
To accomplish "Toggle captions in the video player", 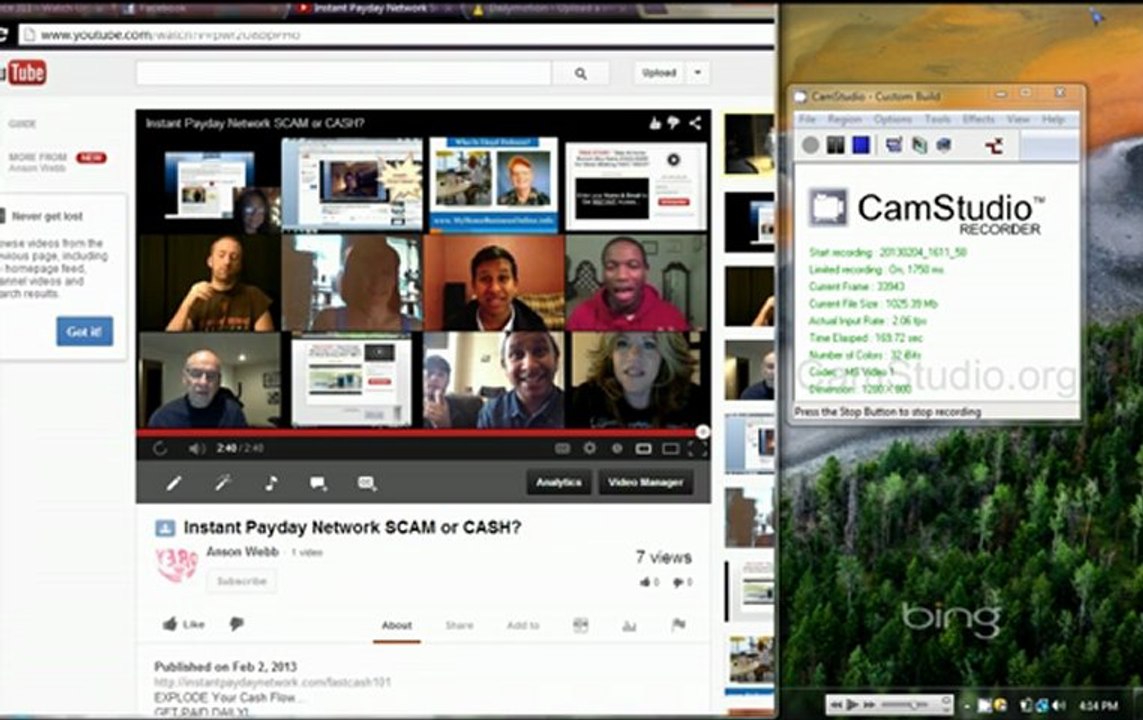I will click(562, 448).
